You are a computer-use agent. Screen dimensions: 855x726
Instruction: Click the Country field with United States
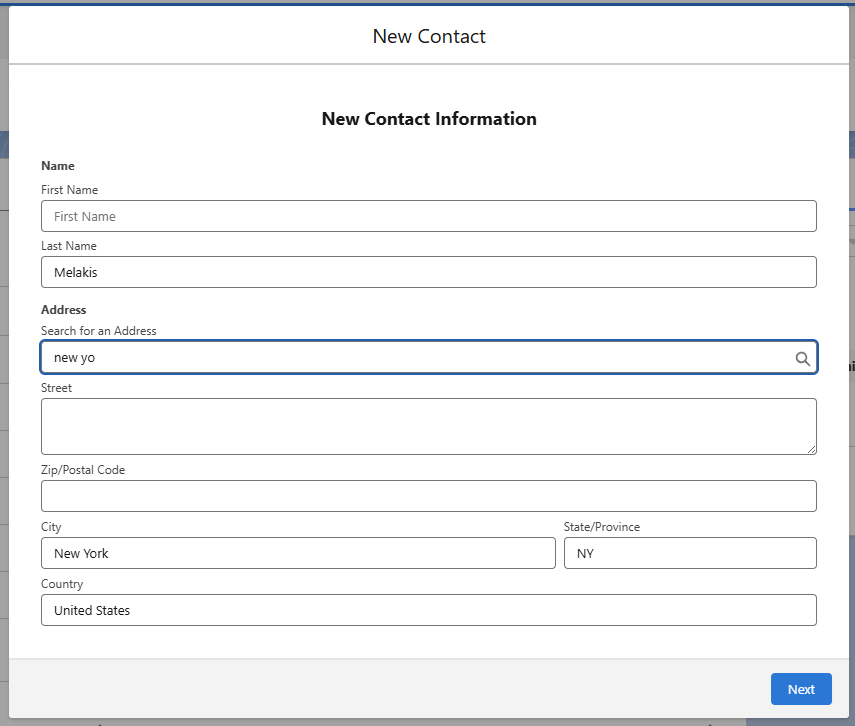click(429, 610)
